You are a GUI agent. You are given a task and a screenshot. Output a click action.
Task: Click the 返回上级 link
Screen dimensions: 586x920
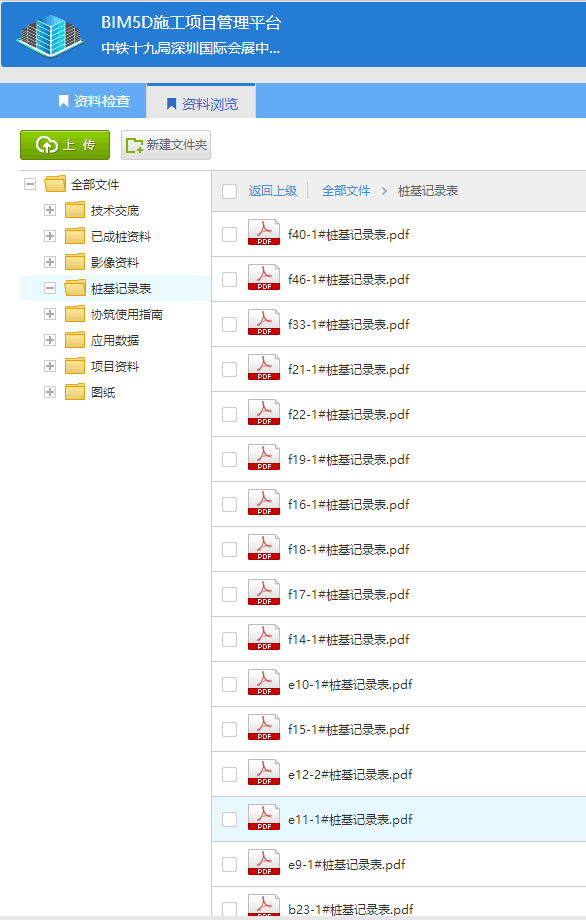(273, 191)
